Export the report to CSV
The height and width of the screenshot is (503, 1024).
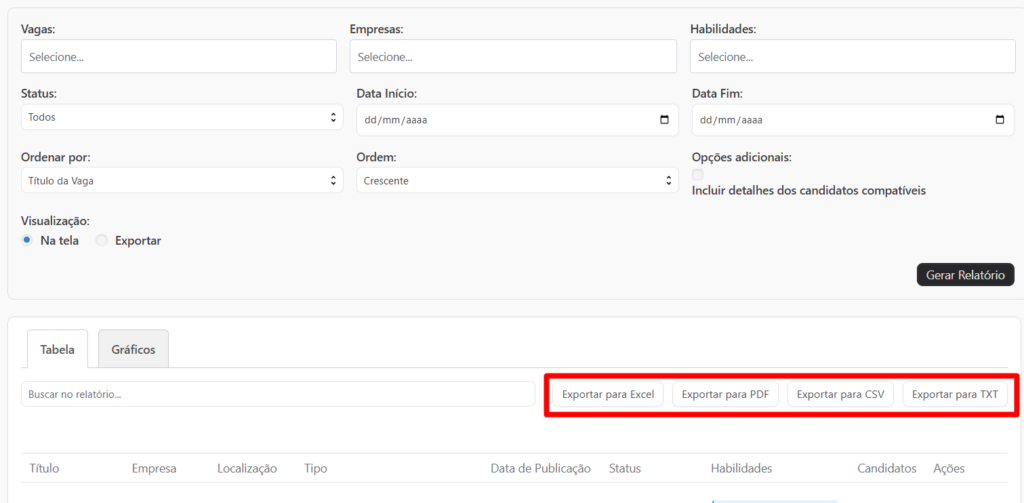coord(840,394)
